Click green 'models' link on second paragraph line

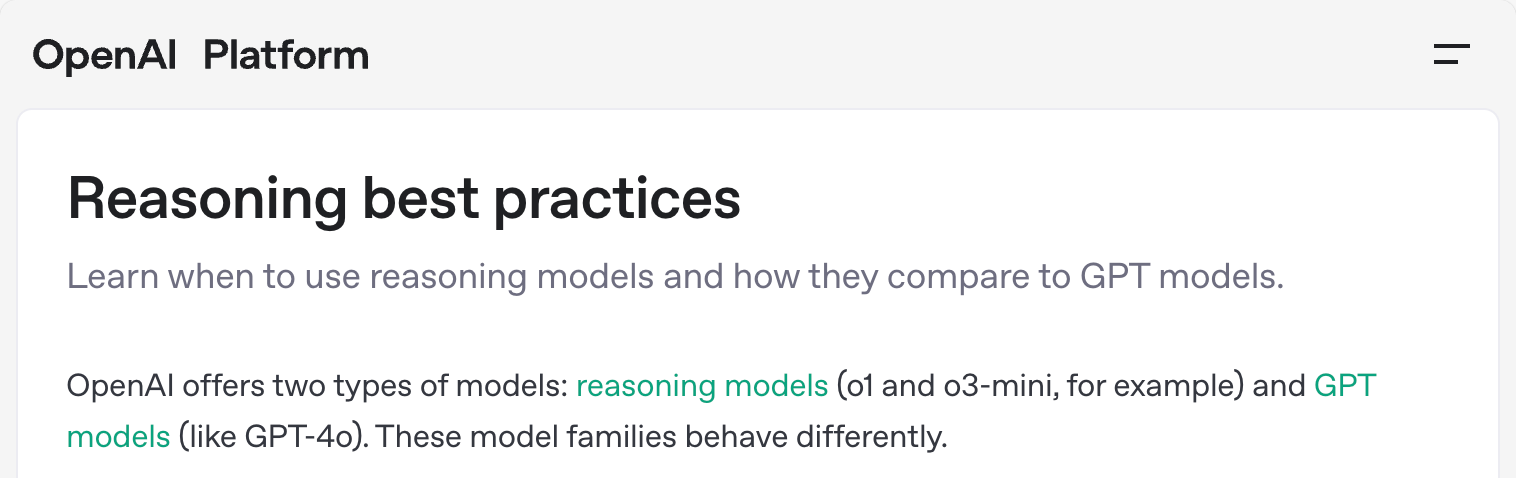pyautogui.click(x=118, y=437)
